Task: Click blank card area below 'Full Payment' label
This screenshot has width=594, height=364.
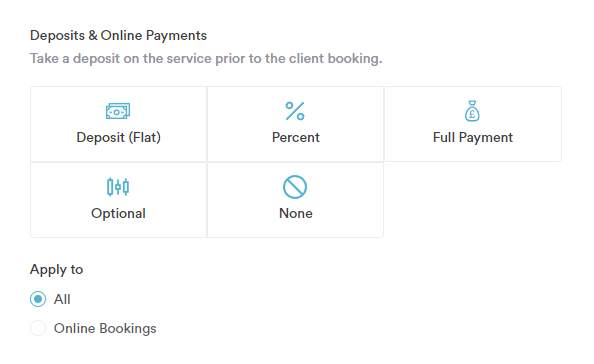Action: (473, 153)
